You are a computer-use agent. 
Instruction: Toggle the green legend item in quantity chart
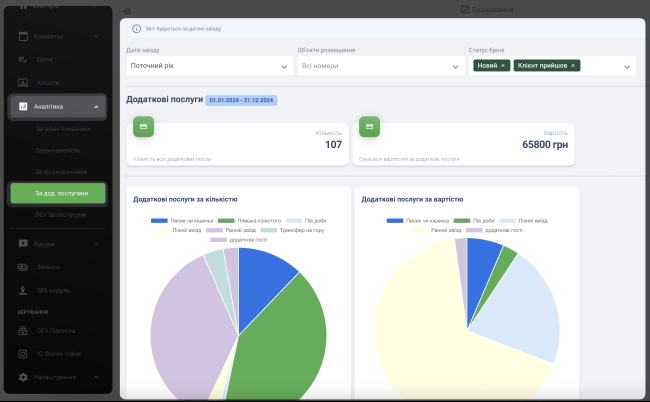coord(226,221)
